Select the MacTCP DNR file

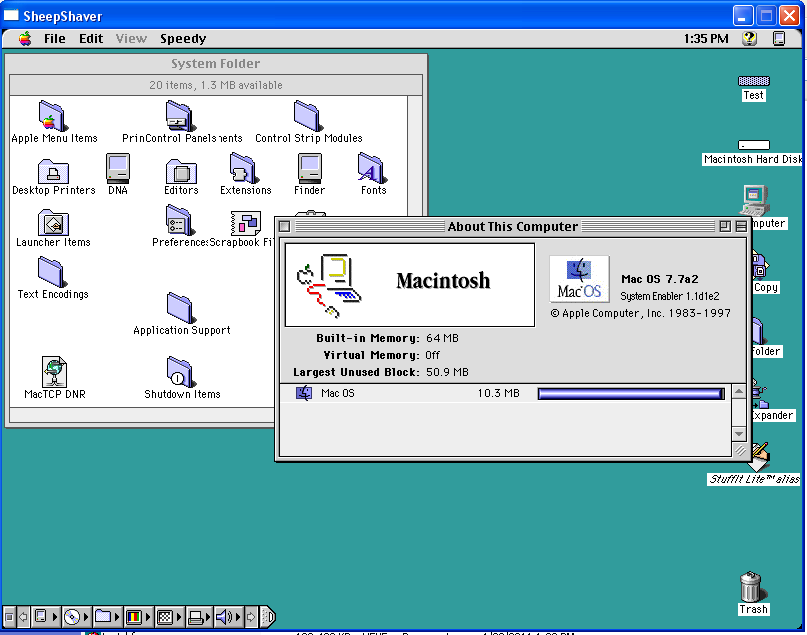(x=53, y=370)
